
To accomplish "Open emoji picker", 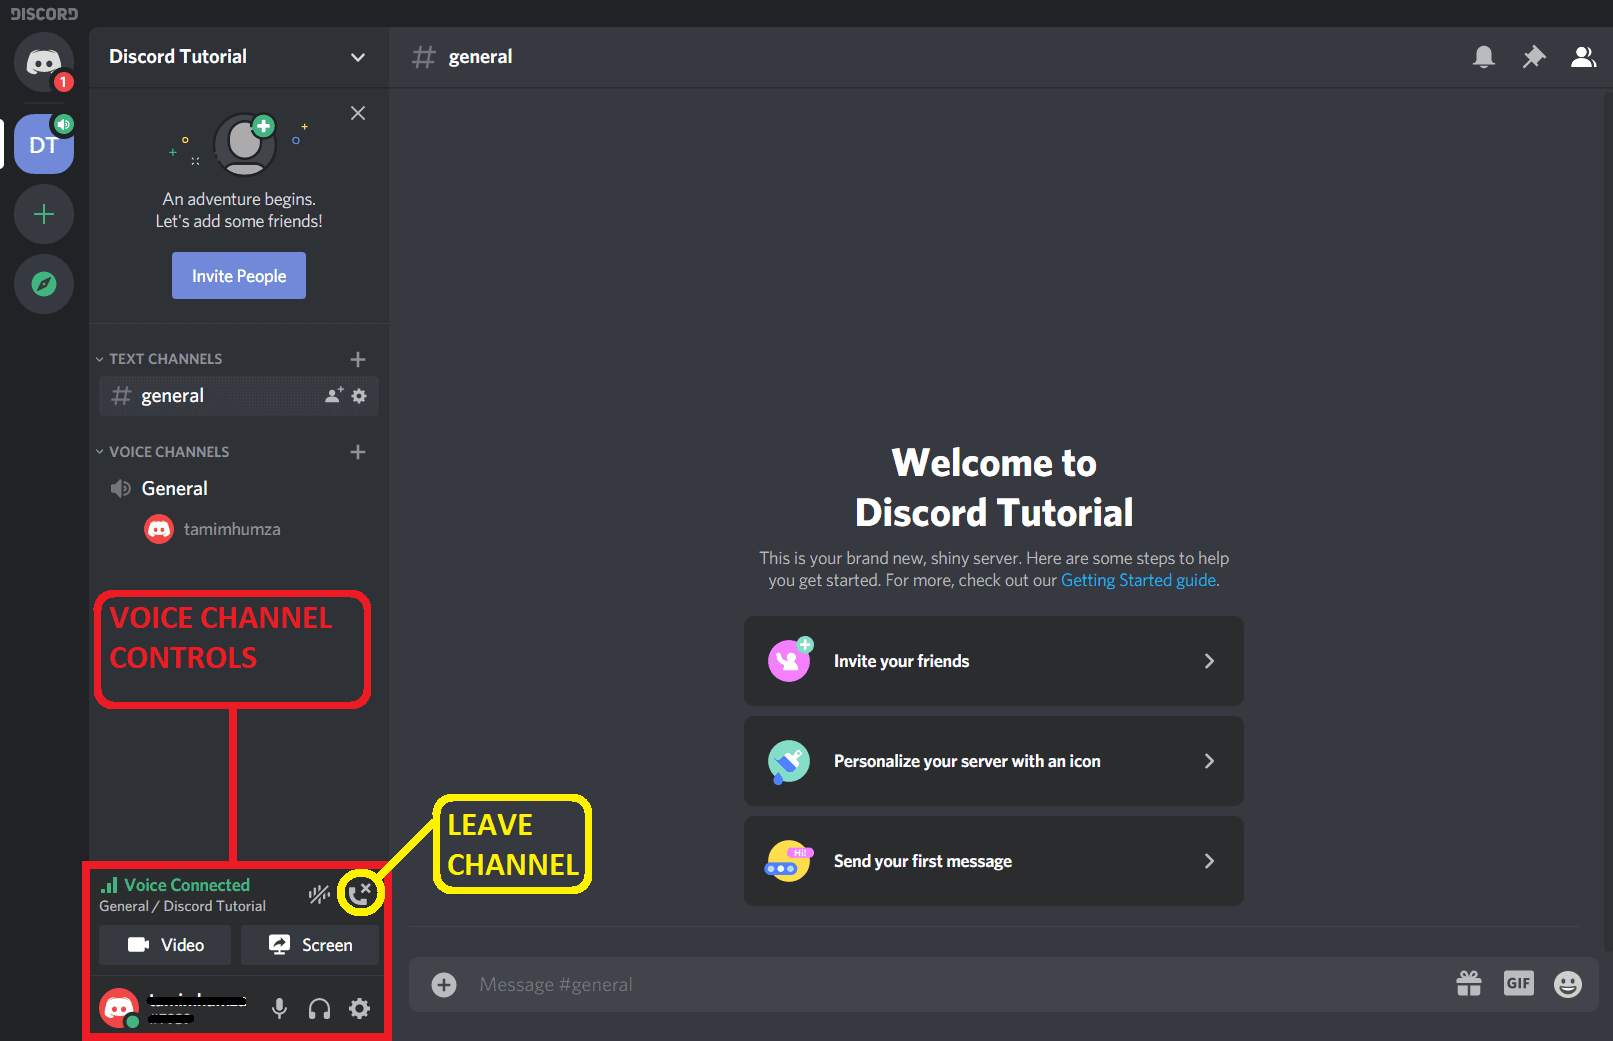I will 1568,984.
